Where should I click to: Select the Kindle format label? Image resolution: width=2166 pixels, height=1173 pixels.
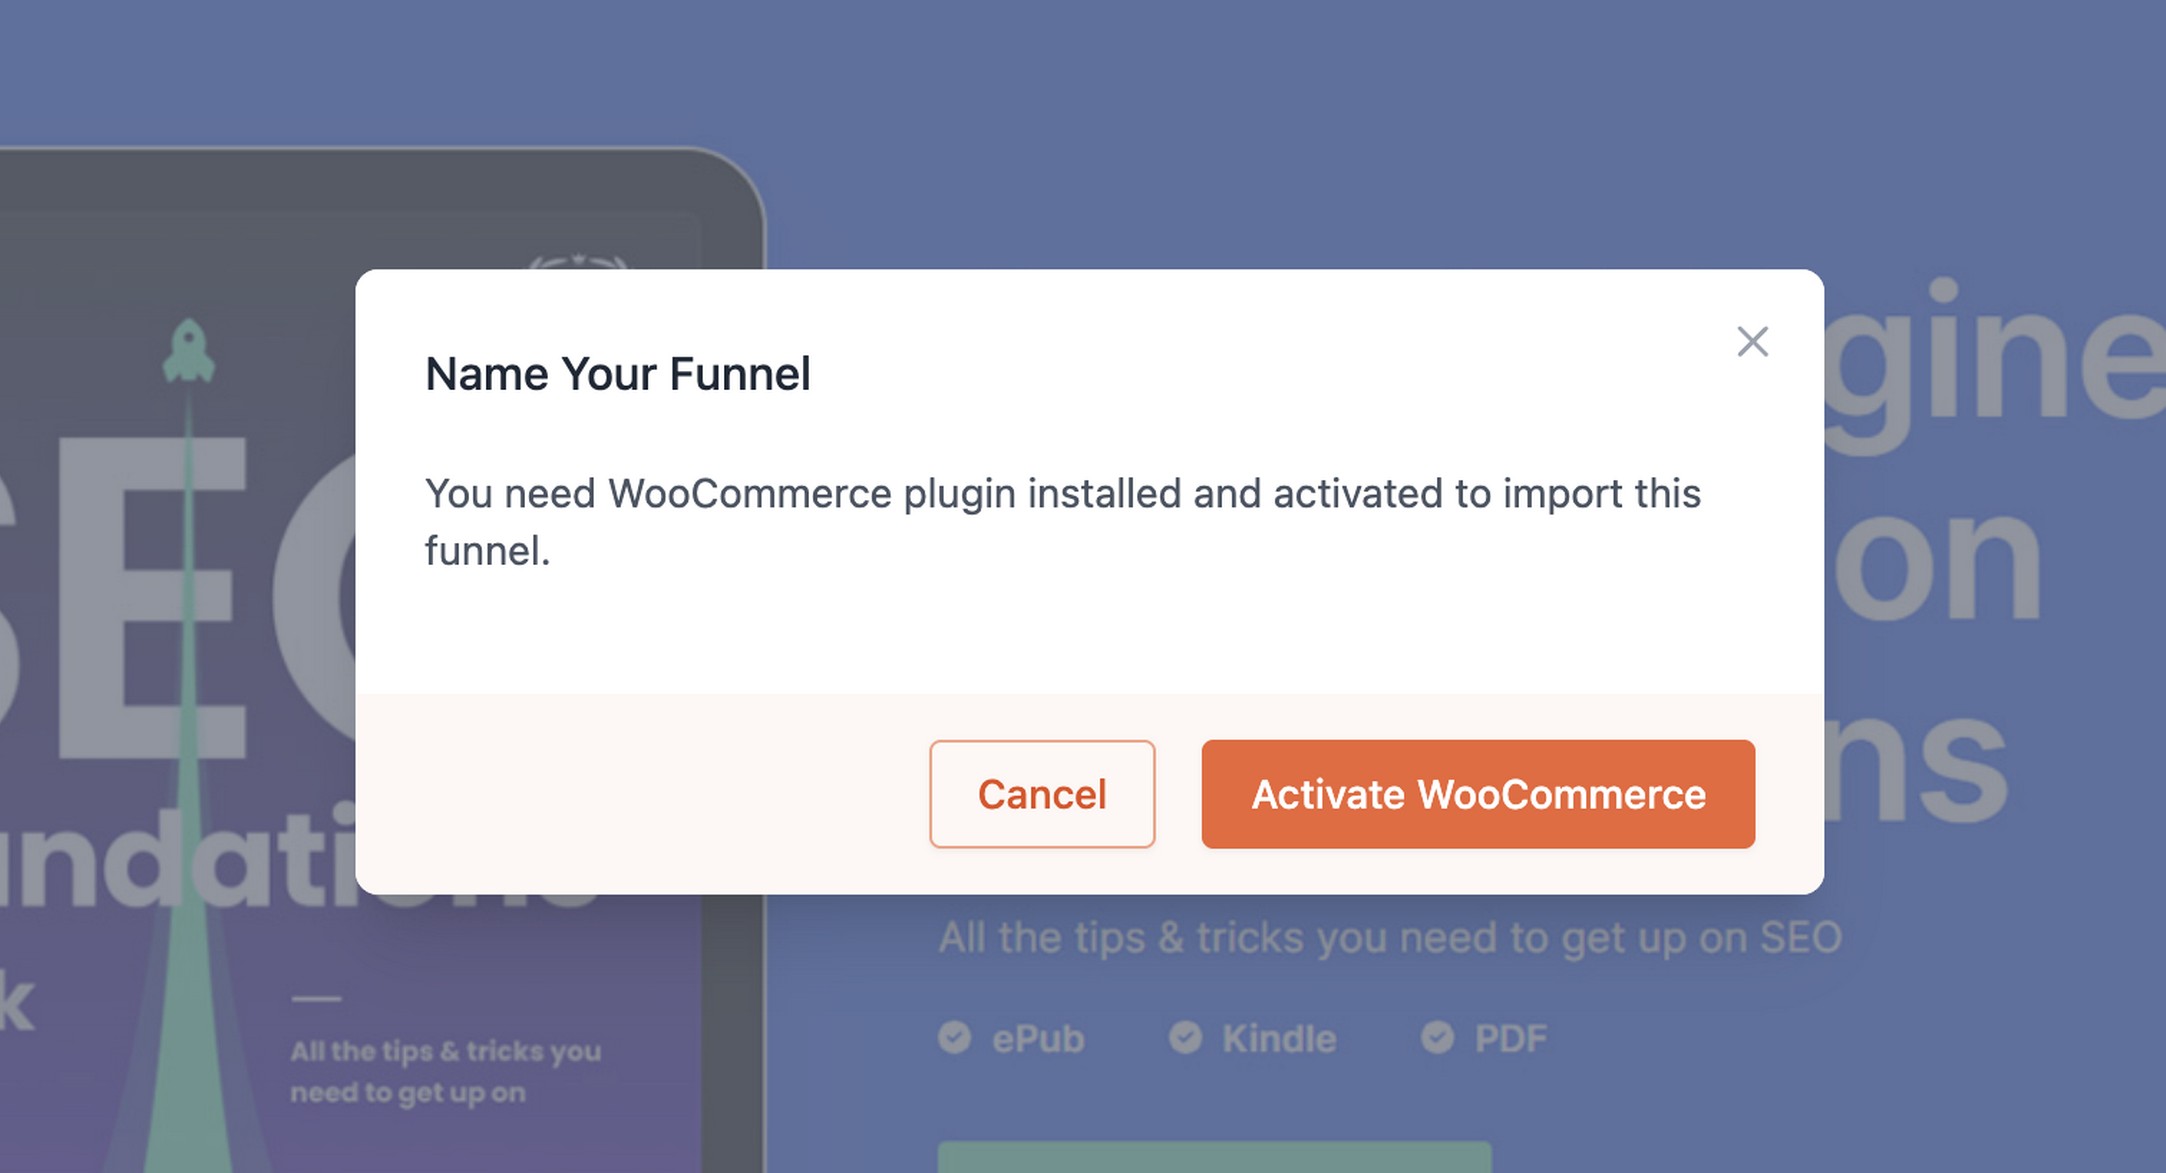[x=1279, y=1039]
